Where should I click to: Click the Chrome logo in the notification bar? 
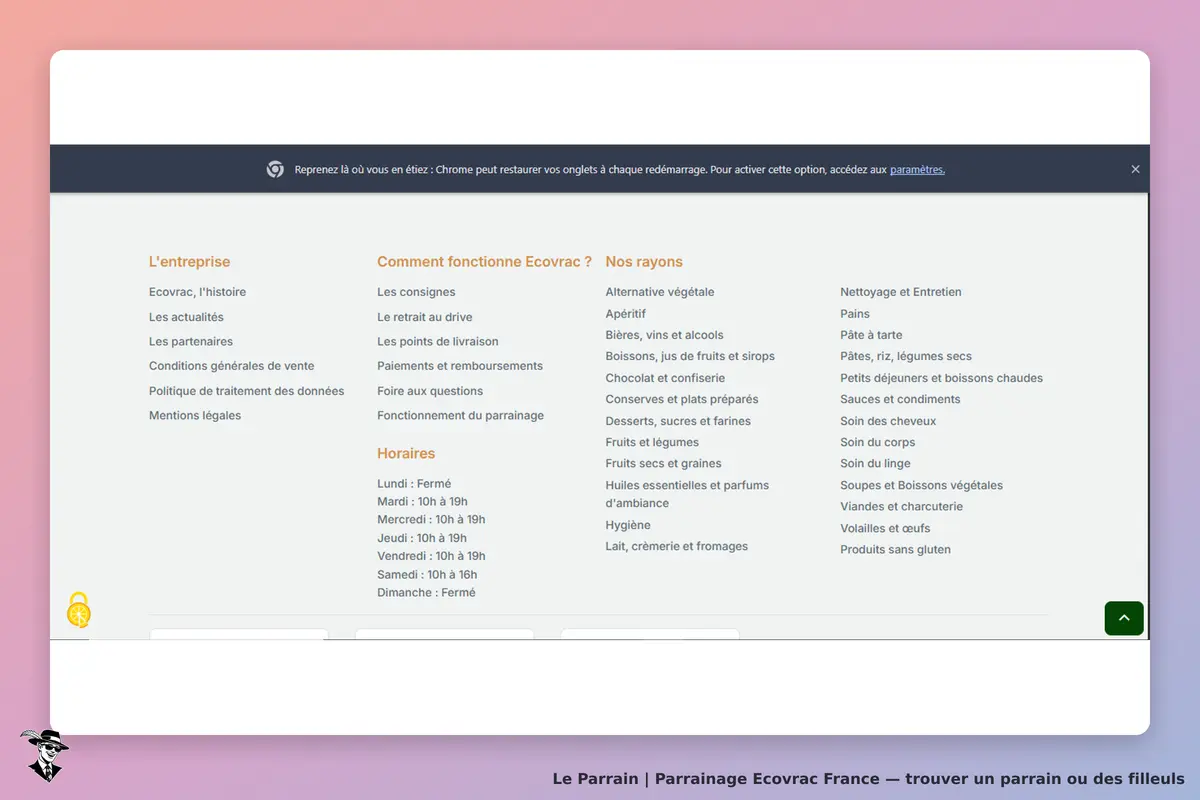[x=275, y=169]
